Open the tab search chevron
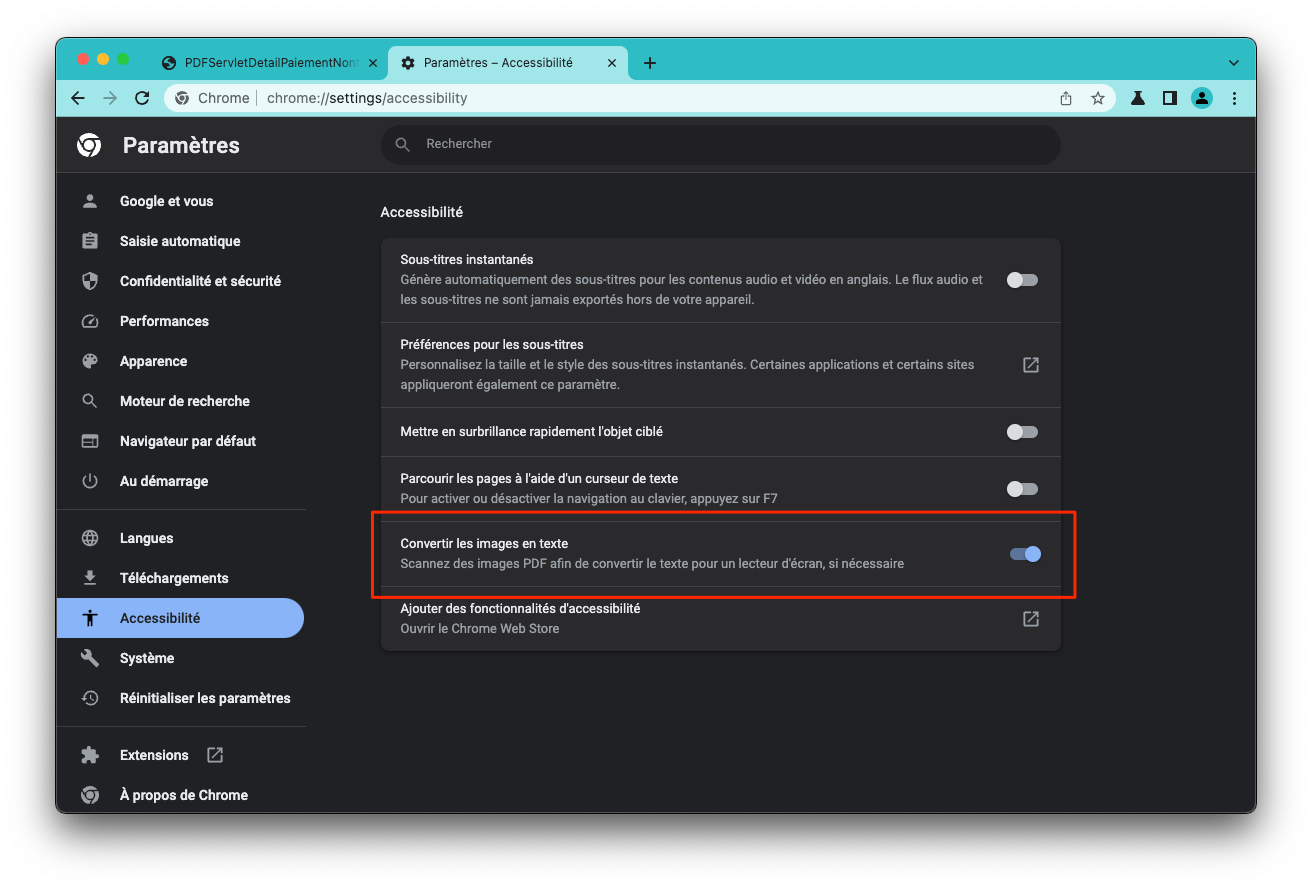Screen dimensions: 1312x887 click(1234, 63)
